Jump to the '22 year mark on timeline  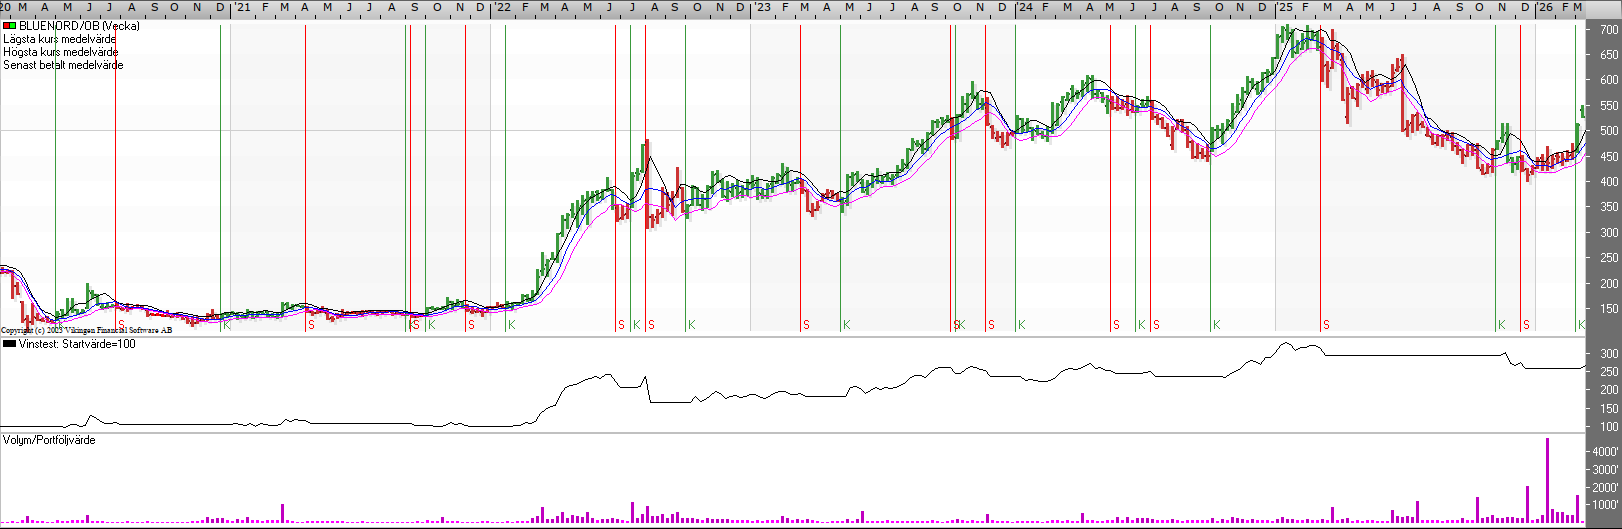click(501, 8)
